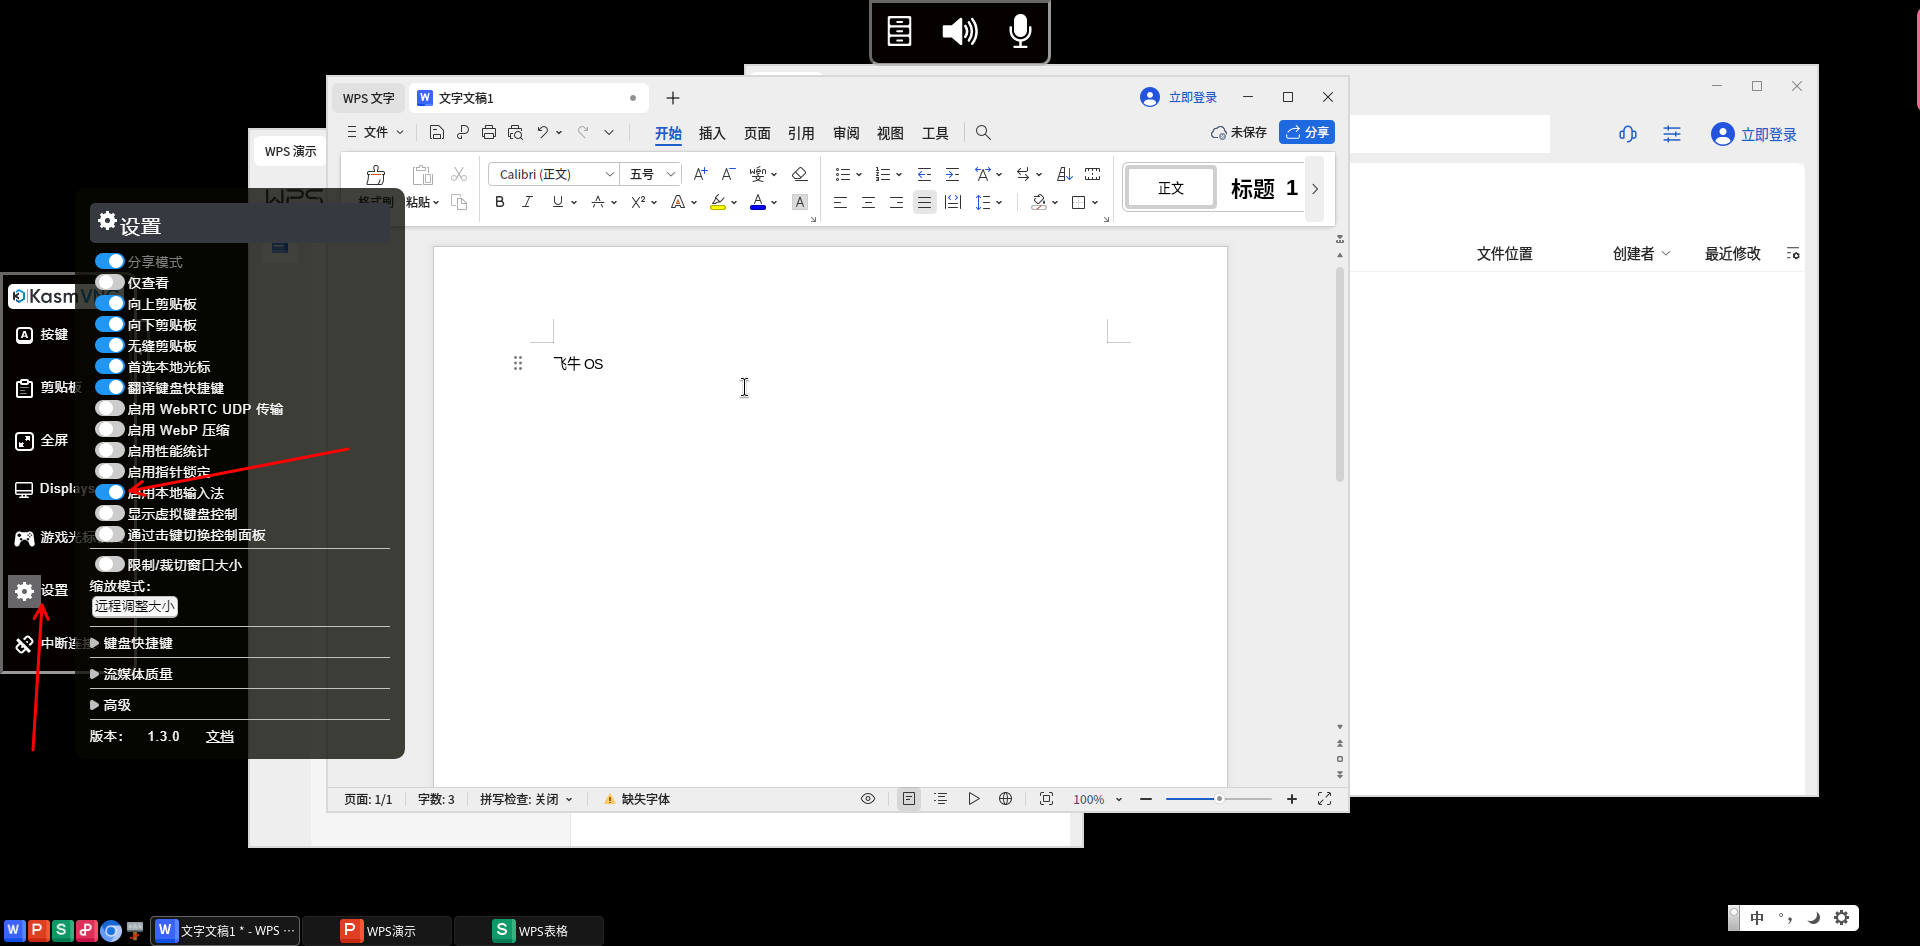Screen dimensions: 1920x946
Task: Click the speaker volume icon in top bar
Action: pos(960,31)
